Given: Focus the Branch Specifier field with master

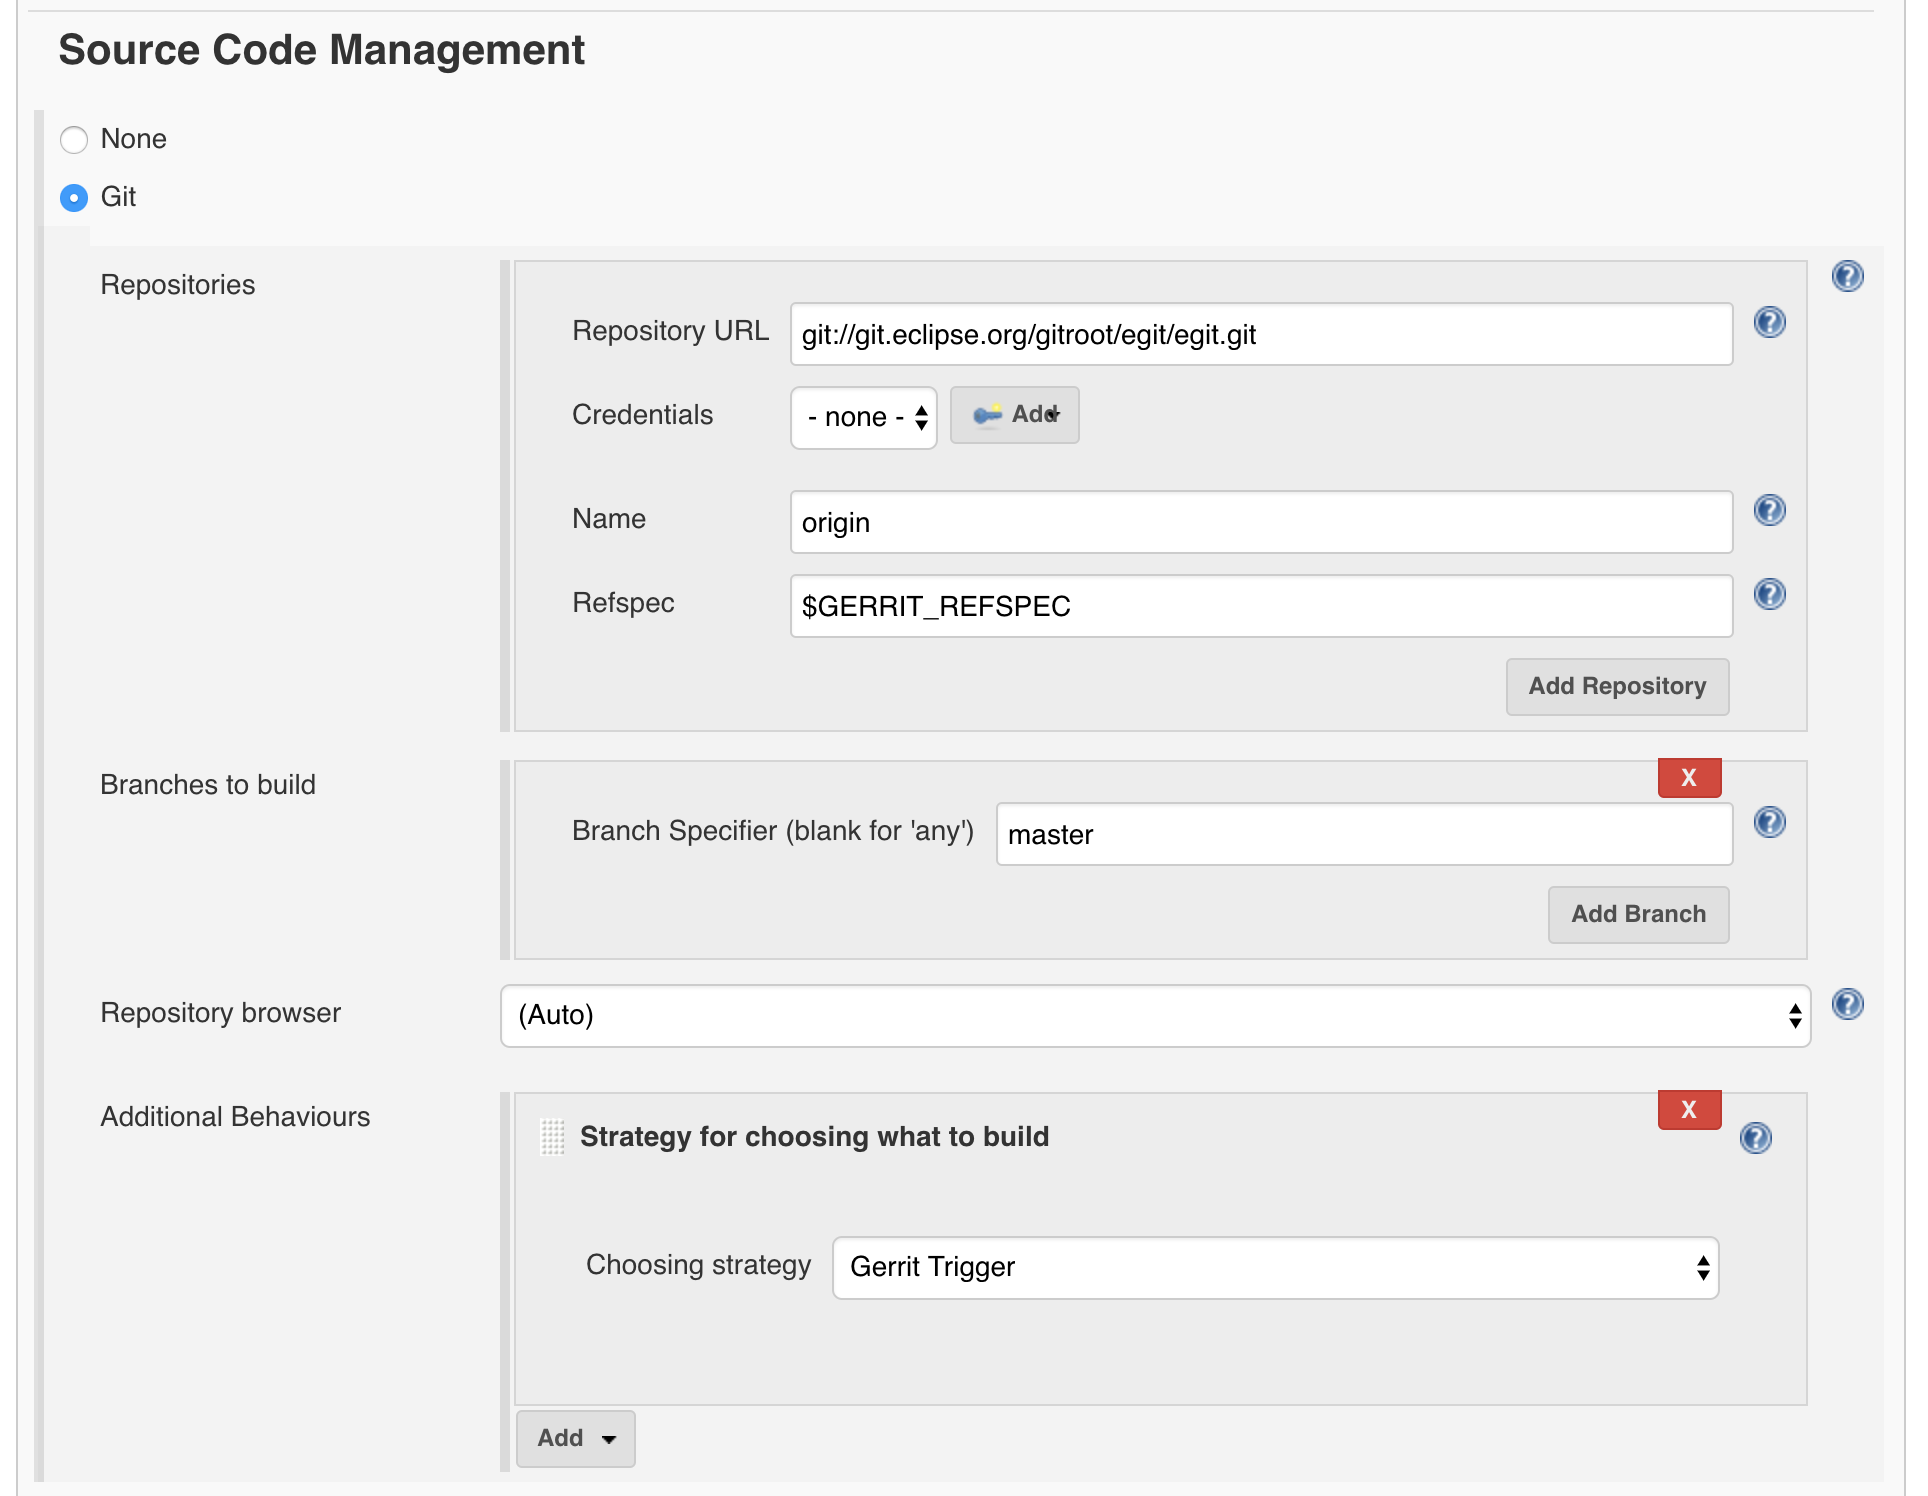Looking at the screenshot, I should pyautogui.click(x=1364, y=834).
